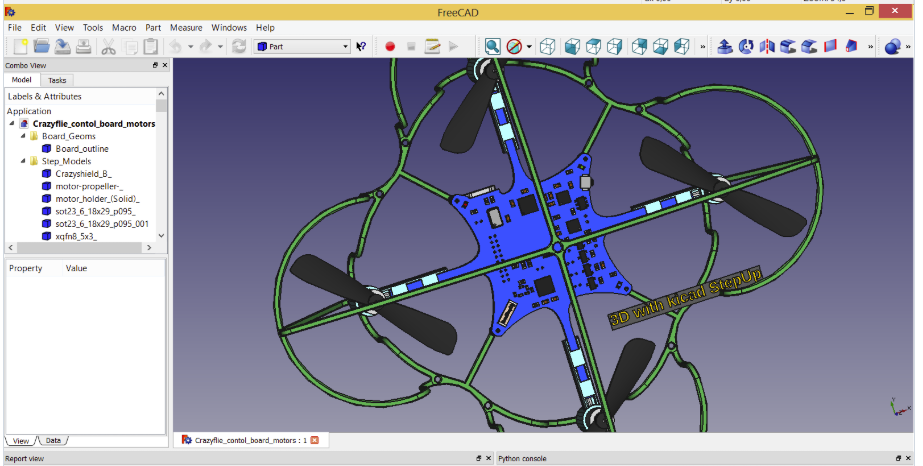Switch to the Tasks tab
Viewport: 923px width, 466px height.
[x=57, y=80]
